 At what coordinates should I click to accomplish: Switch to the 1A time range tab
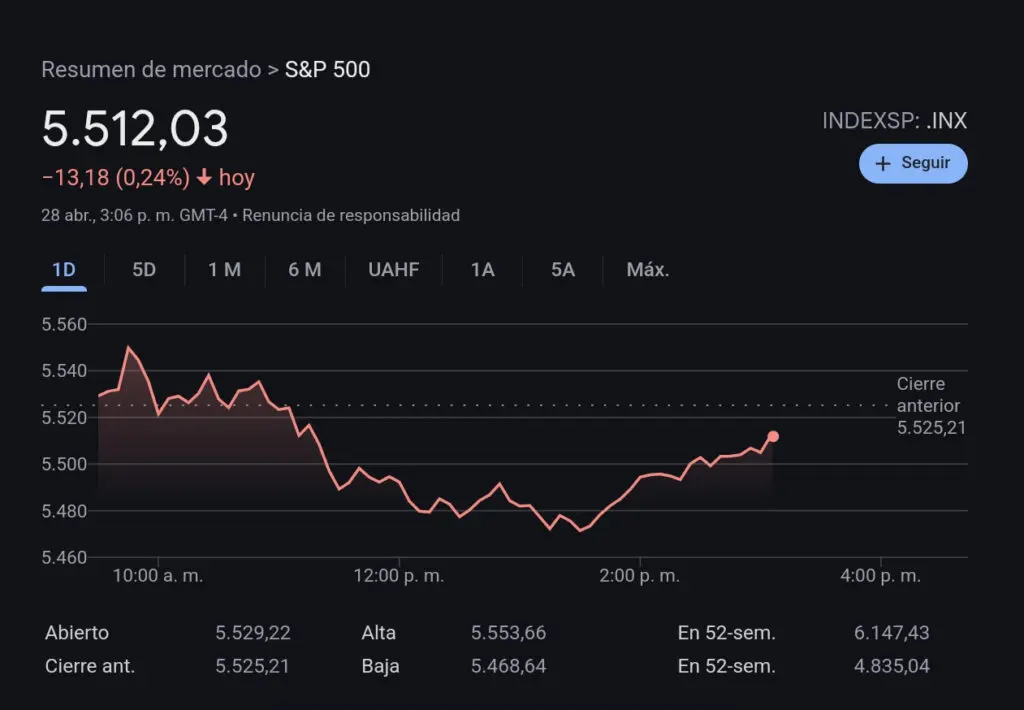point(483,270)
